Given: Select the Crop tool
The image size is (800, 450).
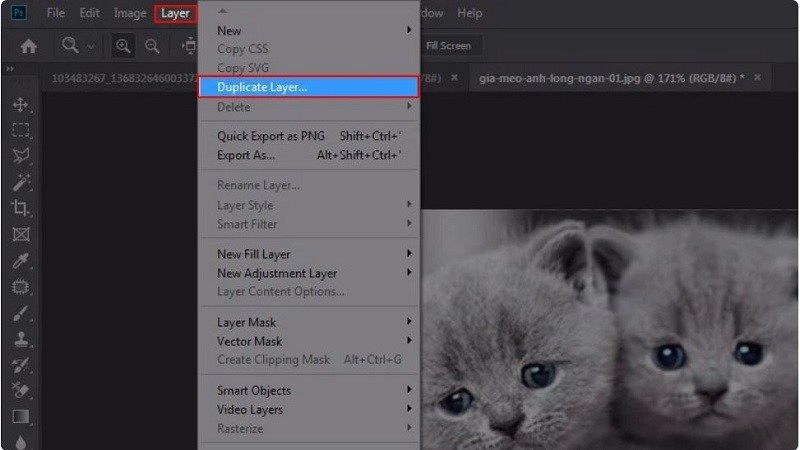Looking at the screenshot, I should [x=21, y=208].
